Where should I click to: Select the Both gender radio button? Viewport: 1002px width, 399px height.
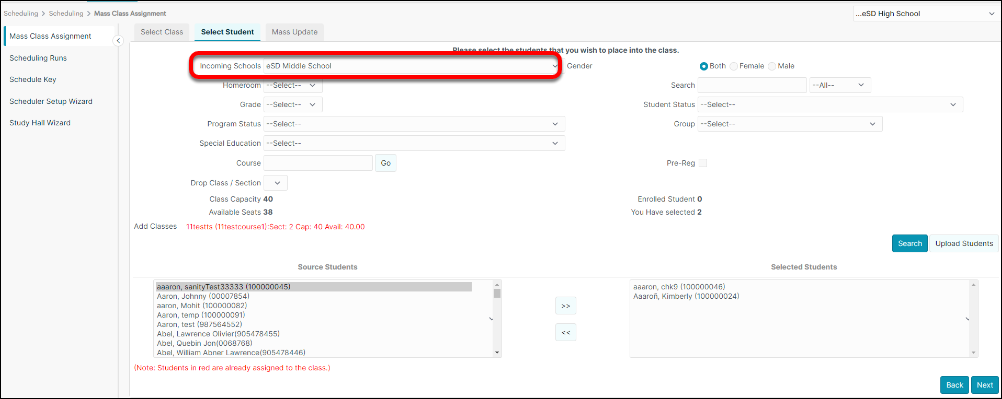pyautogui.click(x=704, y=66)
